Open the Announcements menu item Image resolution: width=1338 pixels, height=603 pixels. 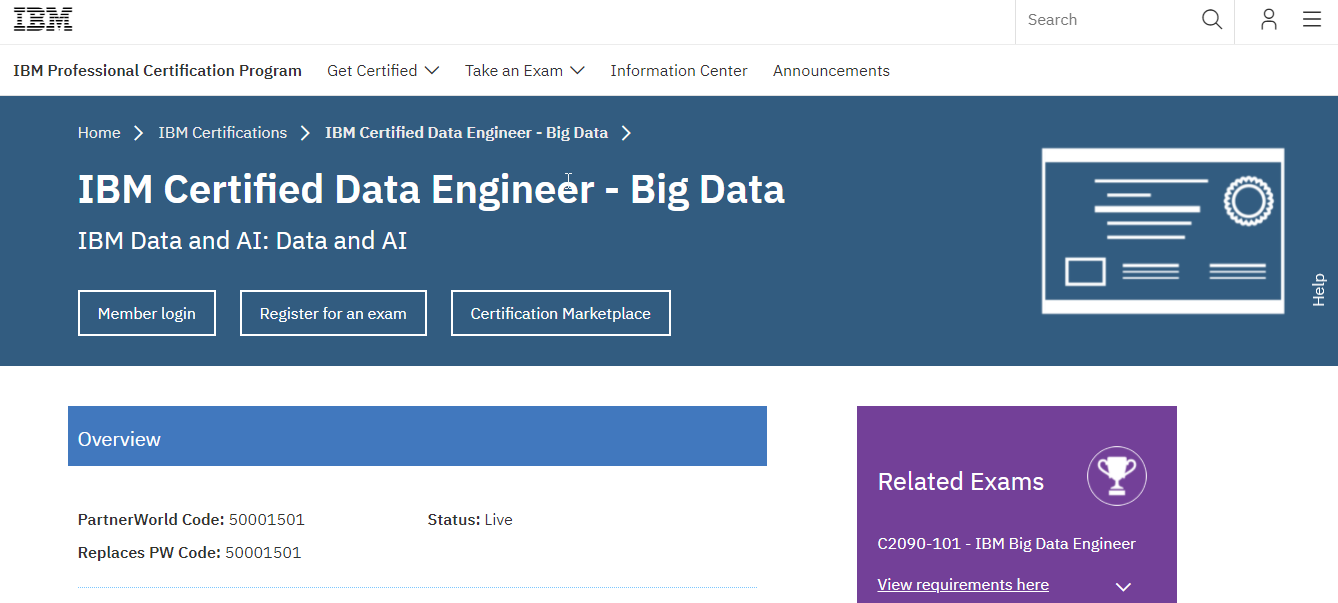[831, 71]
